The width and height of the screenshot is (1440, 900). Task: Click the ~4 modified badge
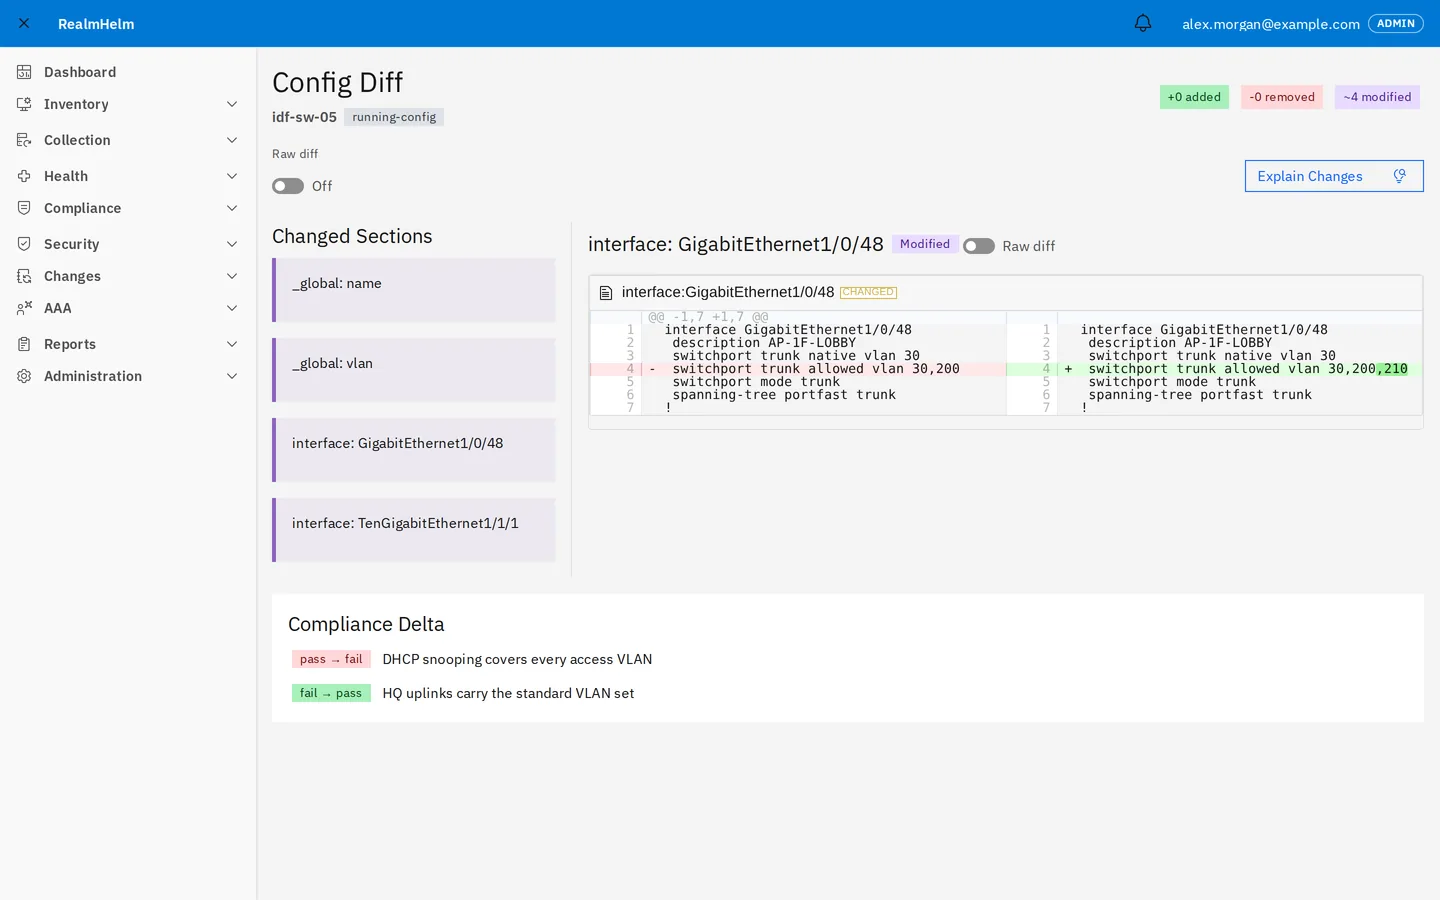point(1377,97)
